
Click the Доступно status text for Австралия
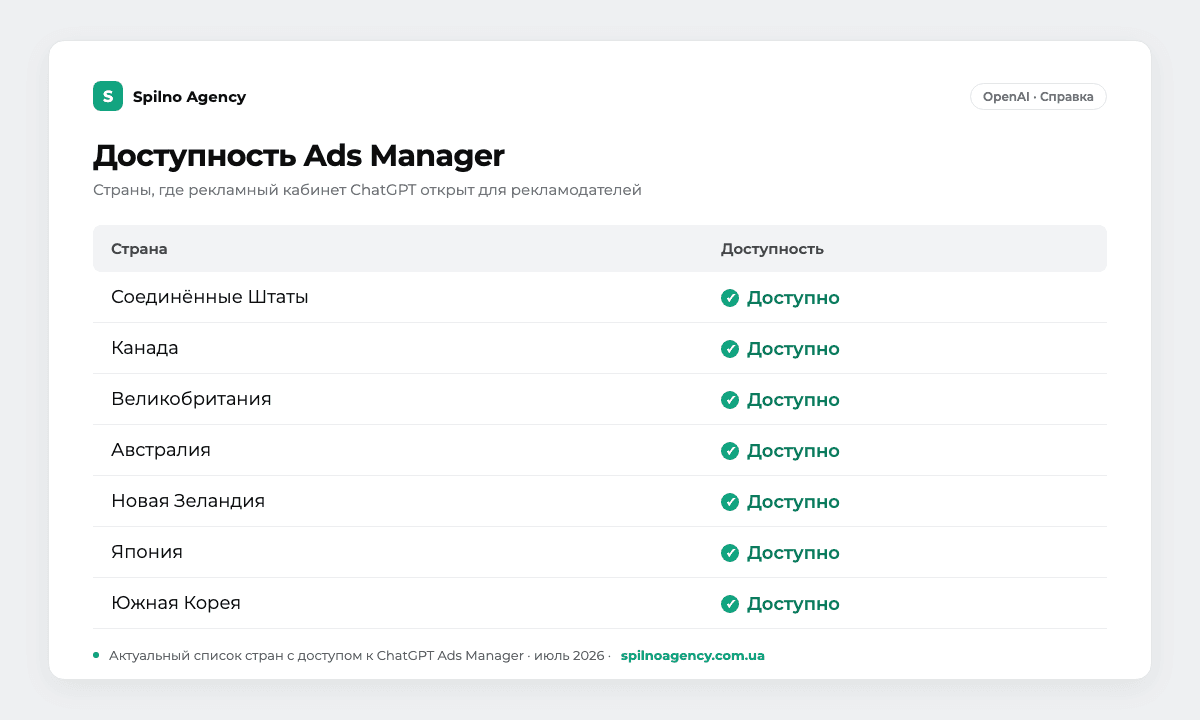pos(793,451)
